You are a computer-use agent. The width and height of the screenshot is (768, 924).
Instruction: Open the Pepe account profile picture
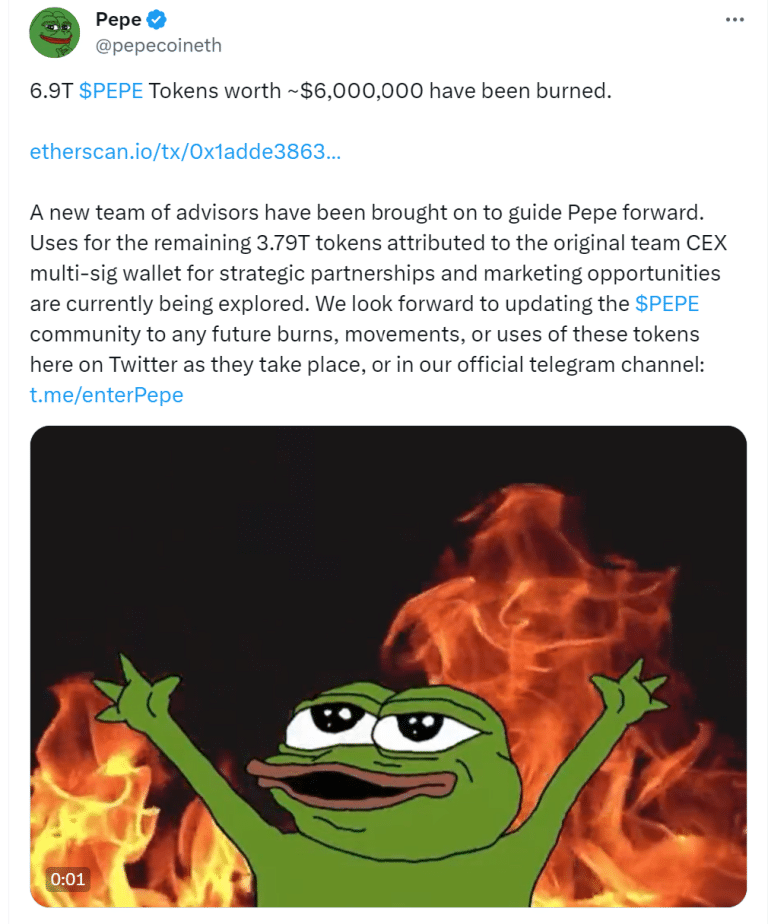tap(55, 32)
